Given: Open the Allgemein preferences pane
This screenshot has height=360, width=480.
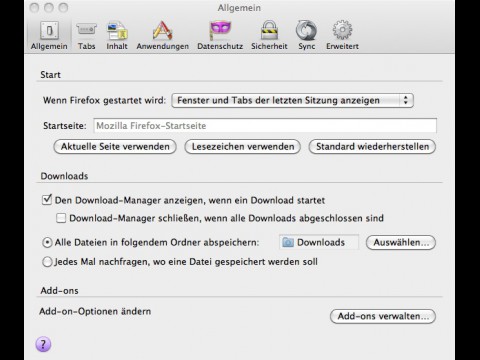Looking at the screenshot, I should click(49, 36).
